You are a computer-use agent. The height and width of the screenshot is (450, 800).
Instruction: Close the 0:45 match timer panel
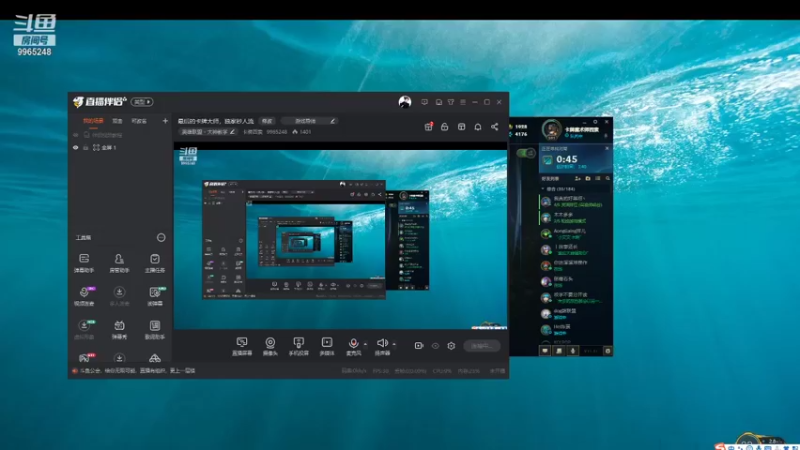click(607, 148)
